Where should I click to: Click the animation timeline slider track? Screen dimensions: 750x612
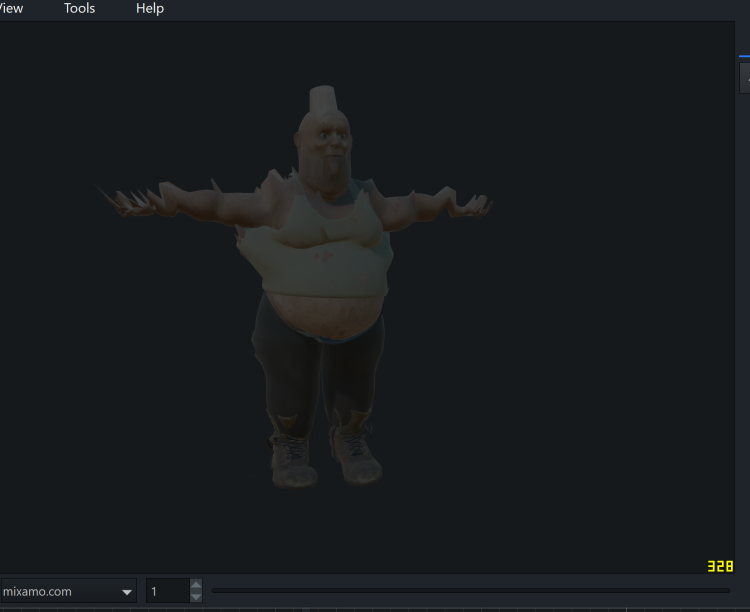coord(471,591)
